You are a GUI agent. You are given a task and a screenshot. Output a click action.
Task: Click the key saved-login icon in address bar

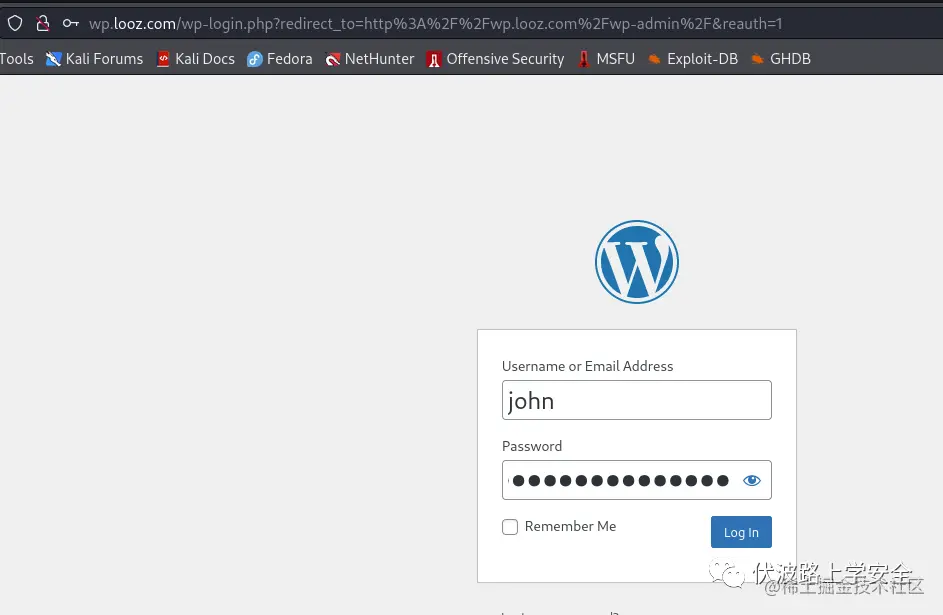[x=71, y=23]
